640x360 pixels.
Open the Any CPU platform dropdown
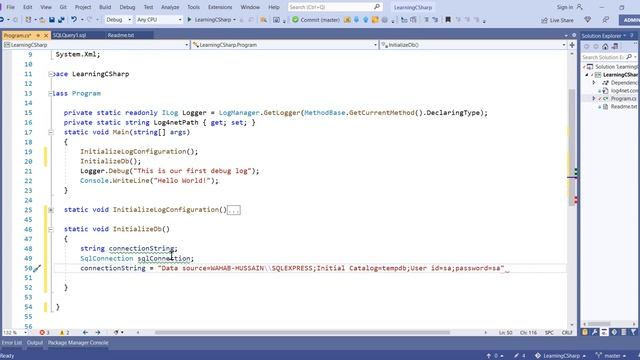(159, 20)
